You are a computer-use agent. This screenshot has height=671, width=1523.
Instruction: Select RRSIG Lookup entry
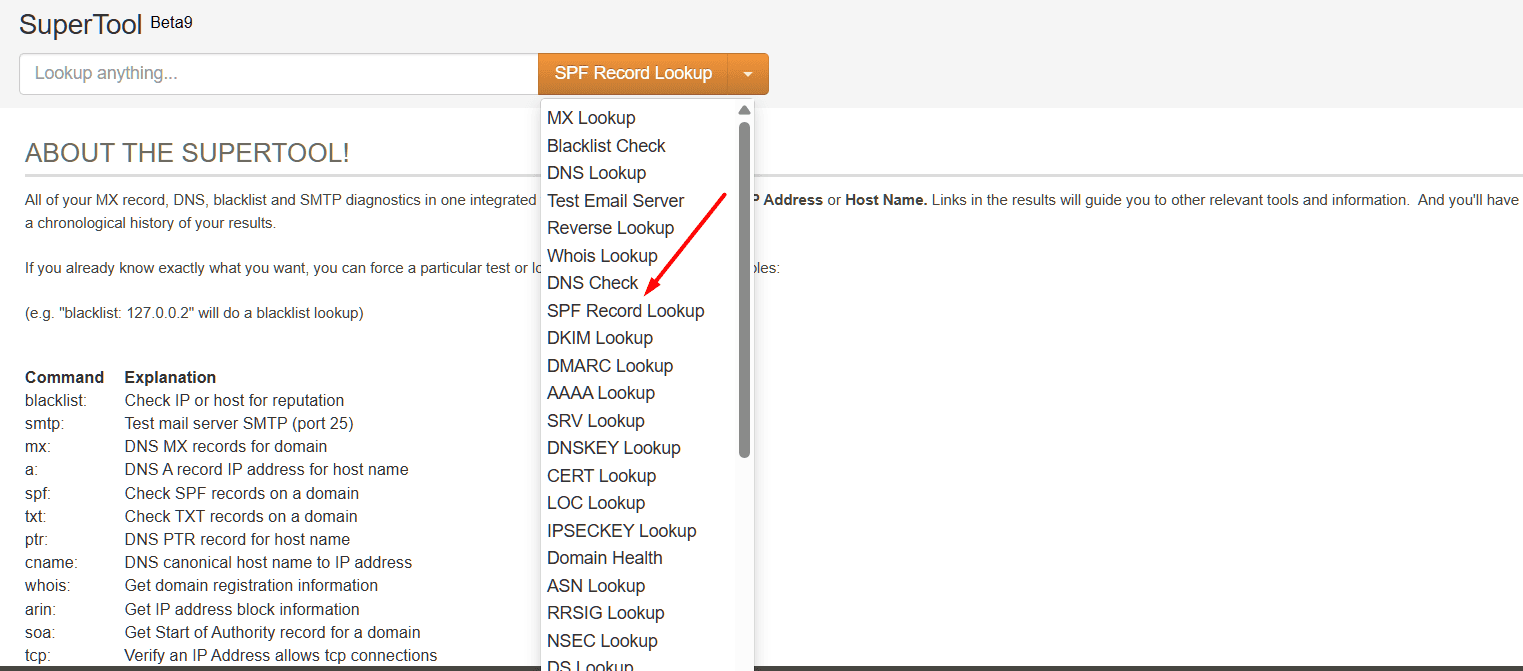(605, 613)
